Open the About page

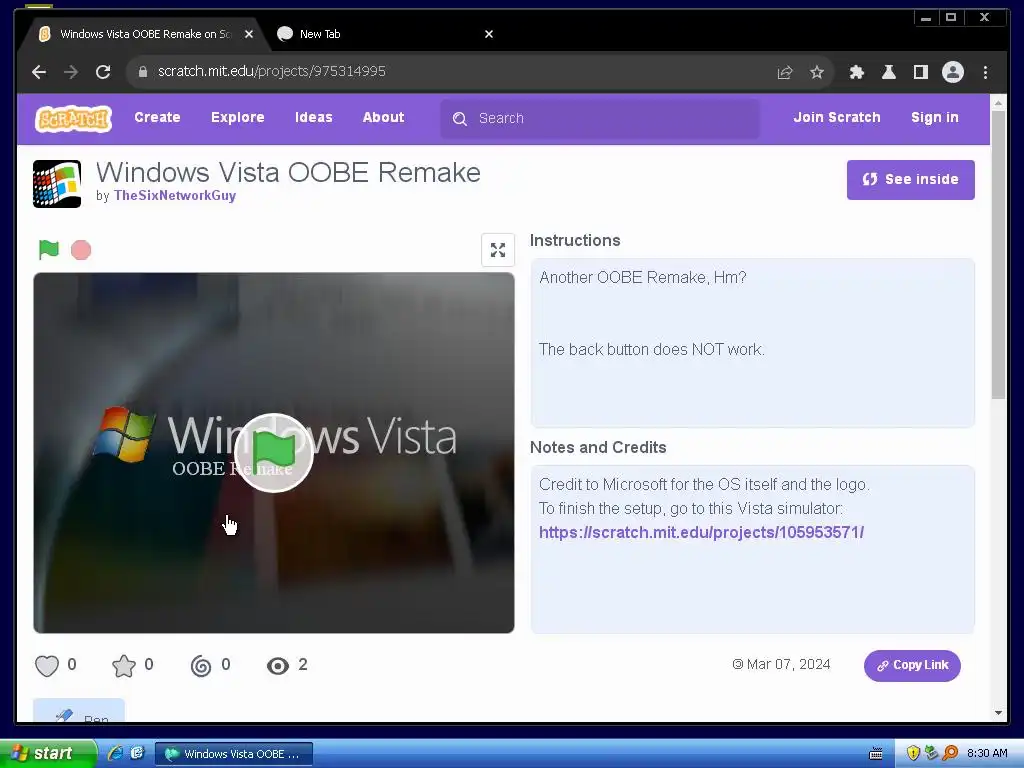pos(383,118)
